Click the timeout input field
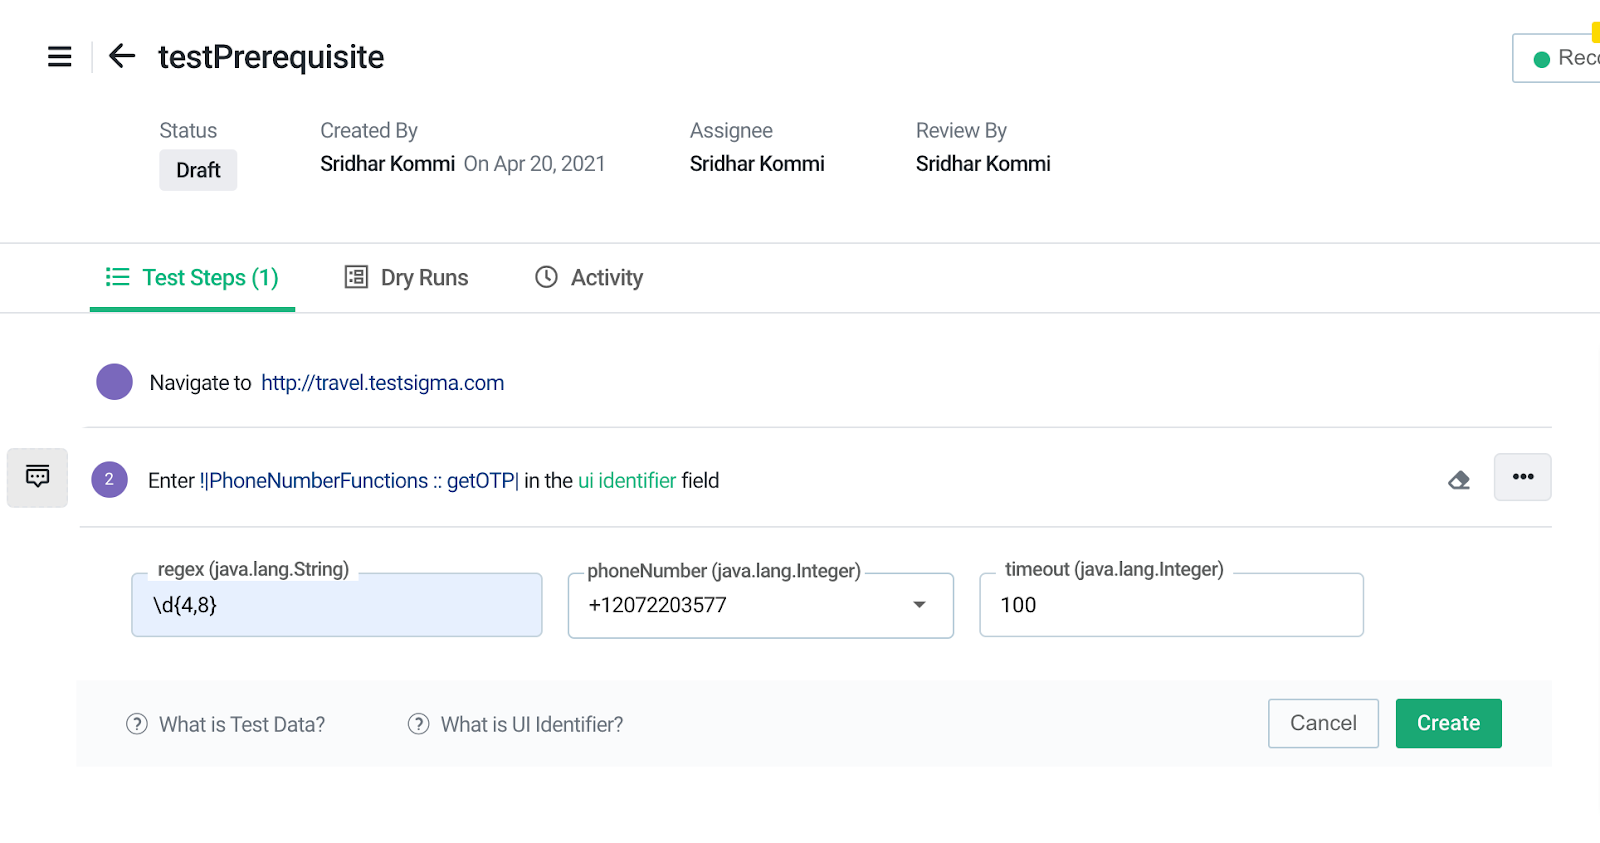Image resolution: width=1600 pixels, height=843 pixels. point(1171,605)
